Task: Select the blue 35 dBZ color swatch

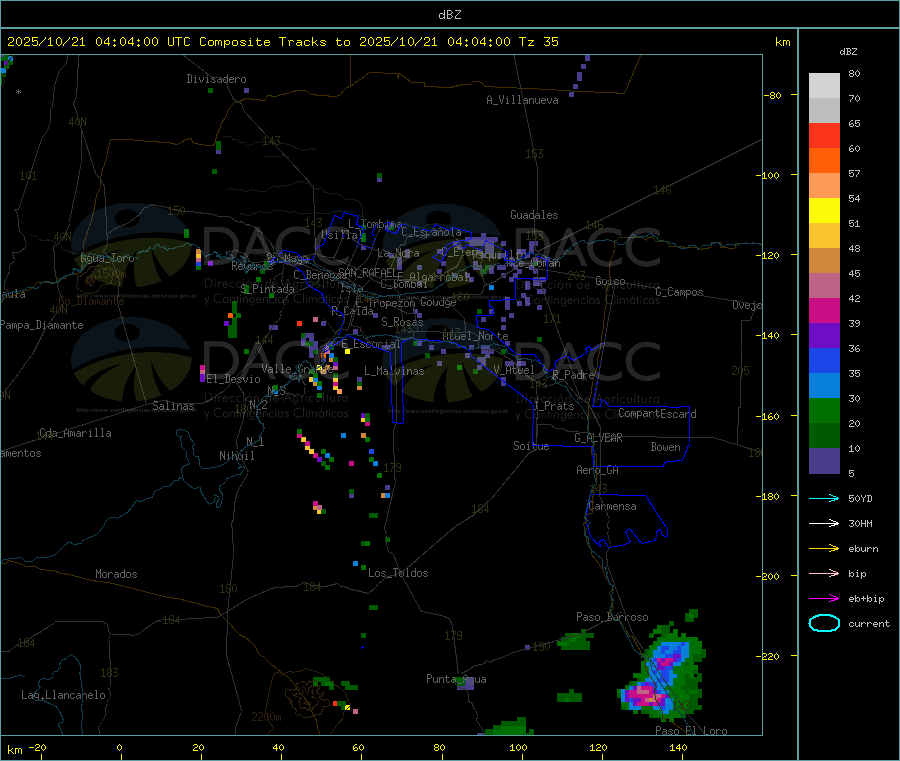Action: 824,361
